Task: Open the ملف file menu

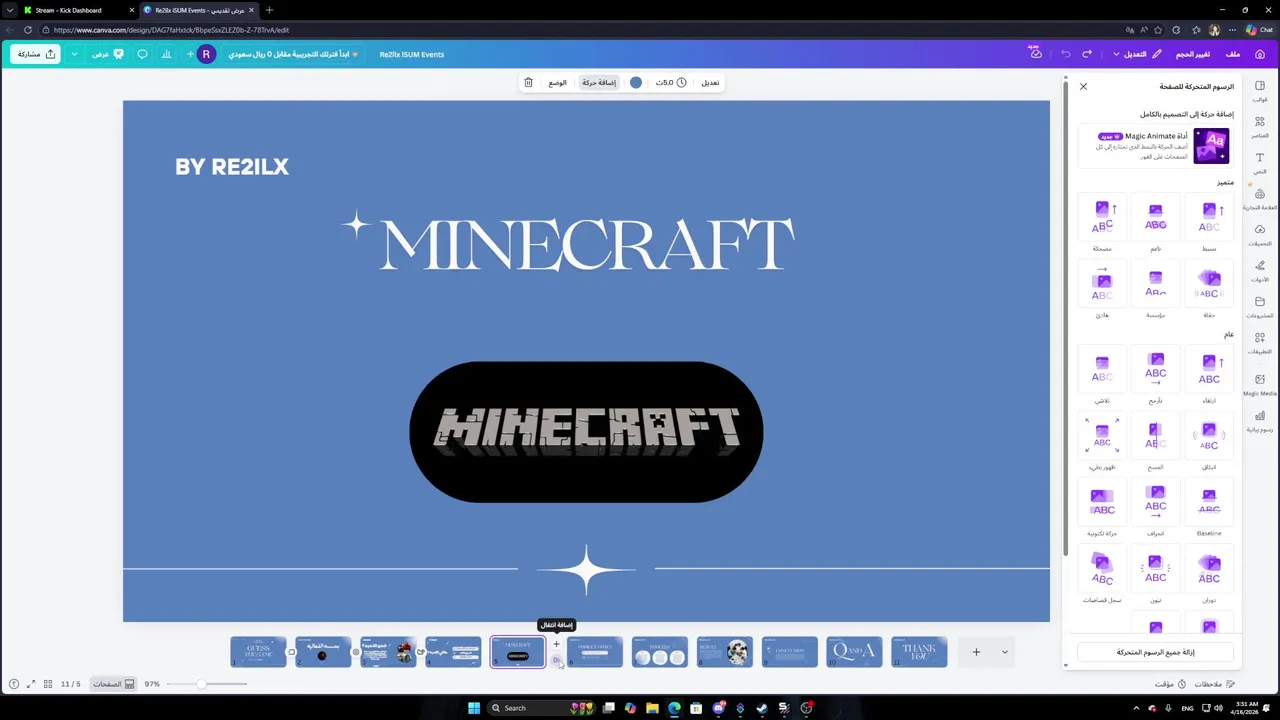Action: point(1233,54)
